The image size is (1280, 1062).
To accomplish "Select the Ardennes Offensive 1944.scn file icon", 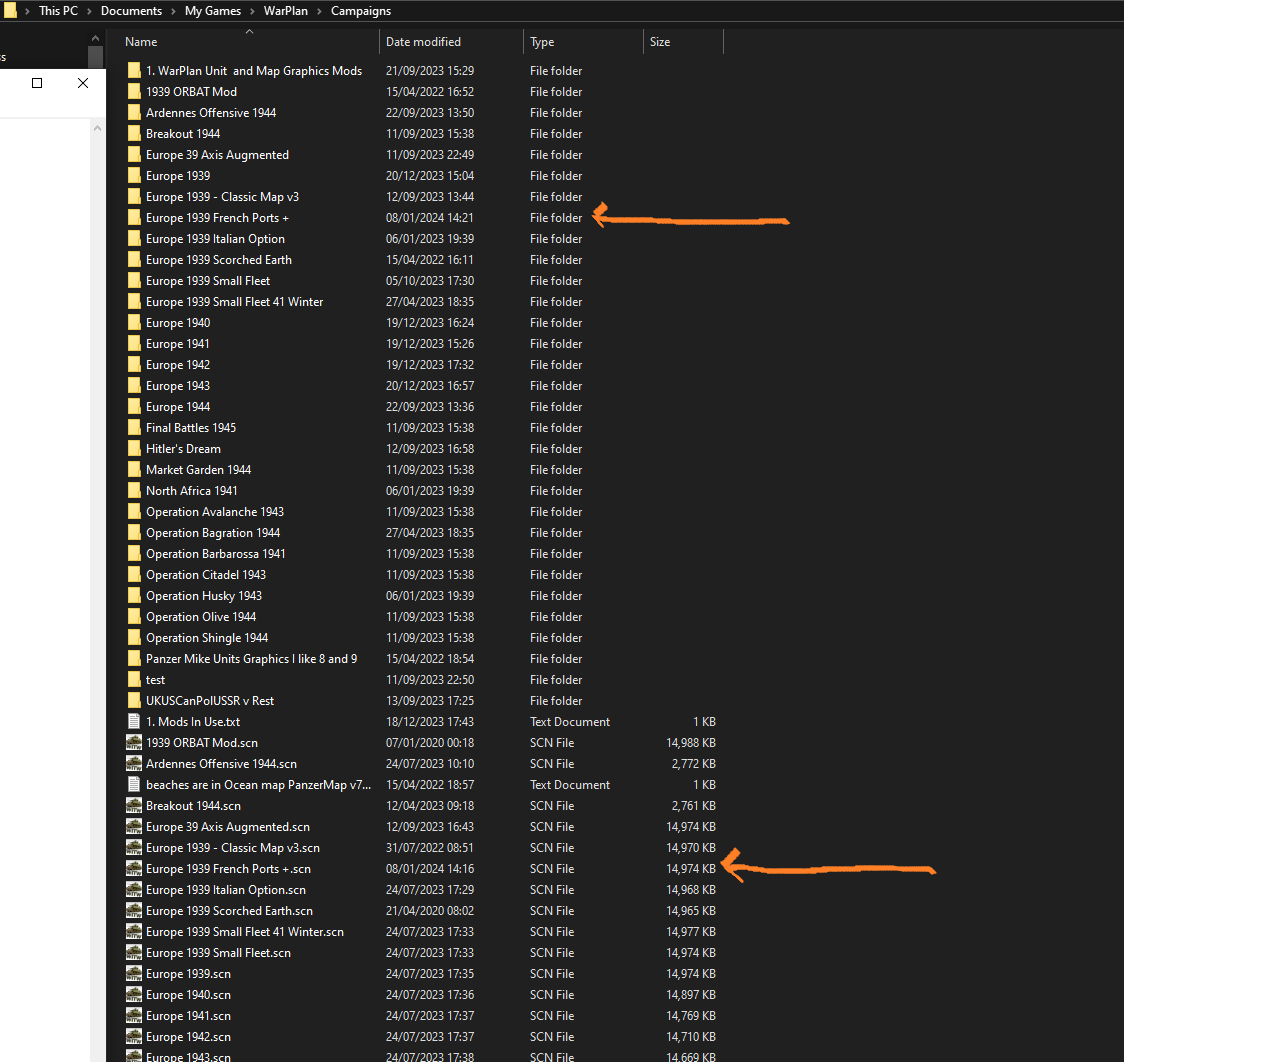I will [x=134, y=763].
